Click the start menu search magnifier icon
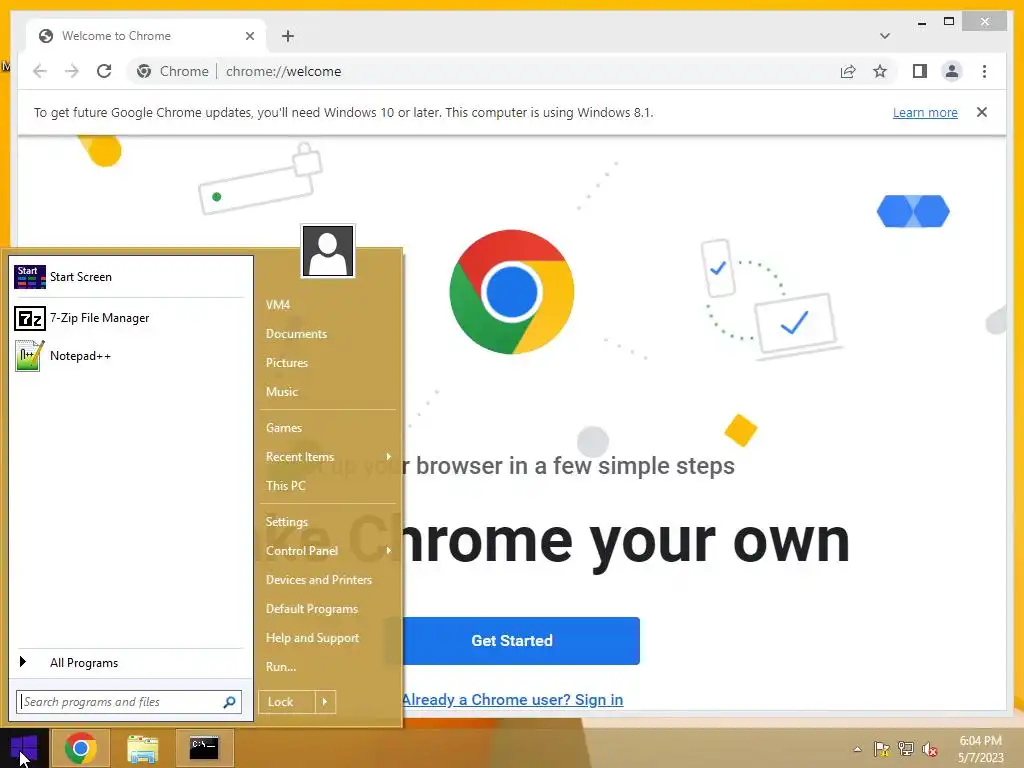This screenshot has height=768, width=1024. pos(229,702)
